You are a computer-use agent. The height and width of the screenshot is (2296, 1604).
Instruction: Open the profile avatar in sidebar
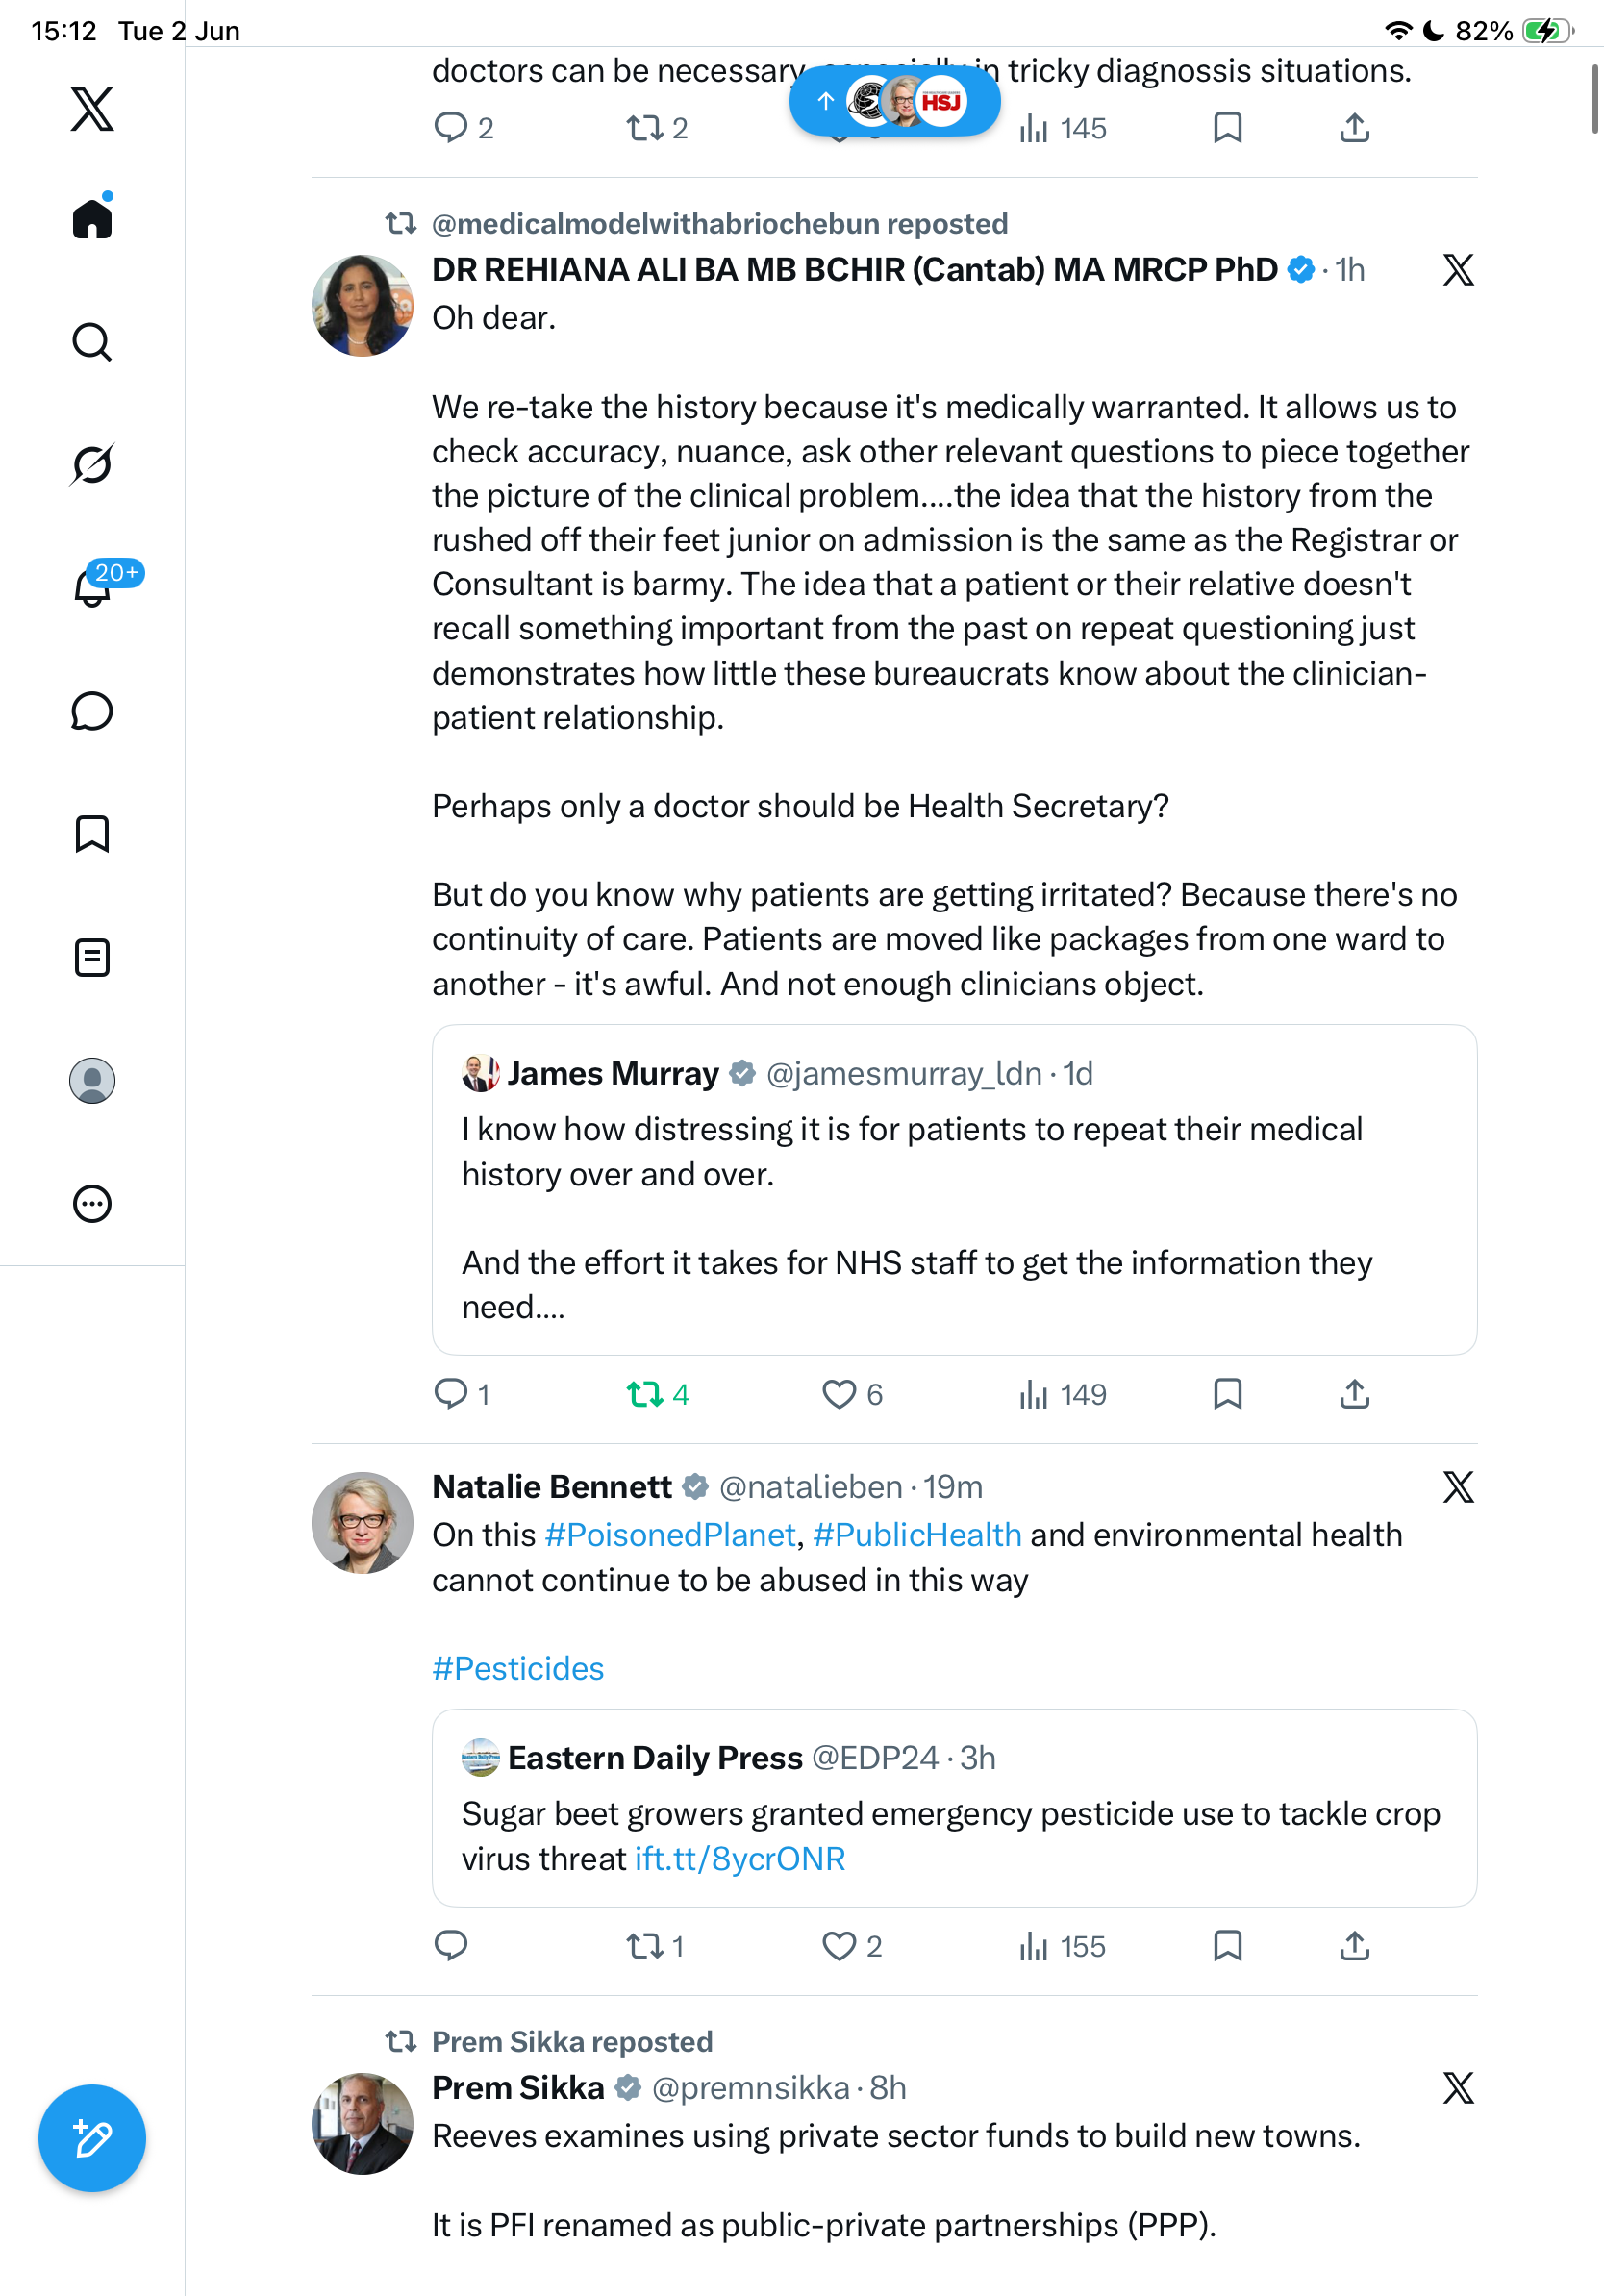click(92, 1080)
